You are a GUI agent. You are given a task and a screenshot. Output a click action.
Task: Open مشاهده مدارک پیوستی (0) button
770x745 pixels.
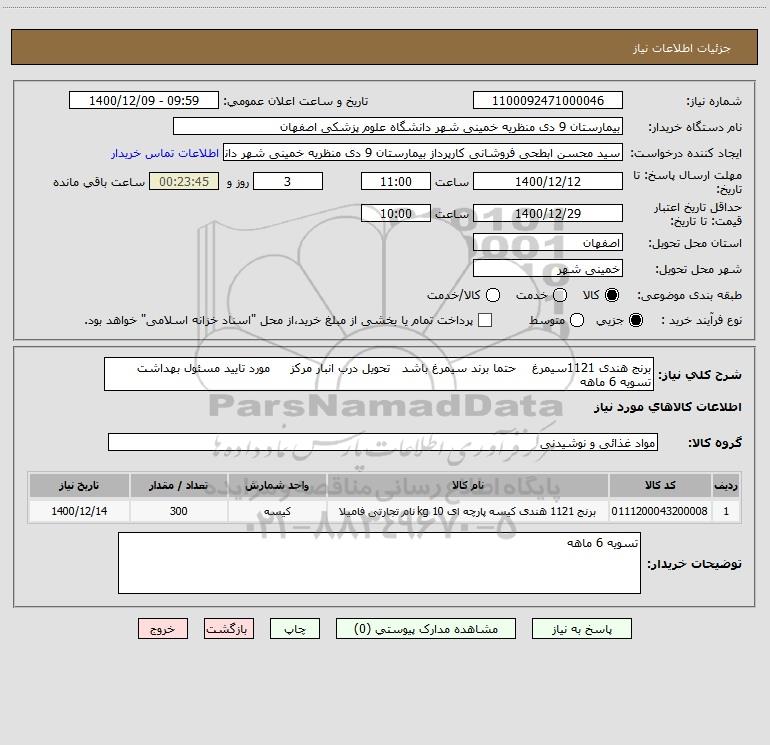click(426, 629)
